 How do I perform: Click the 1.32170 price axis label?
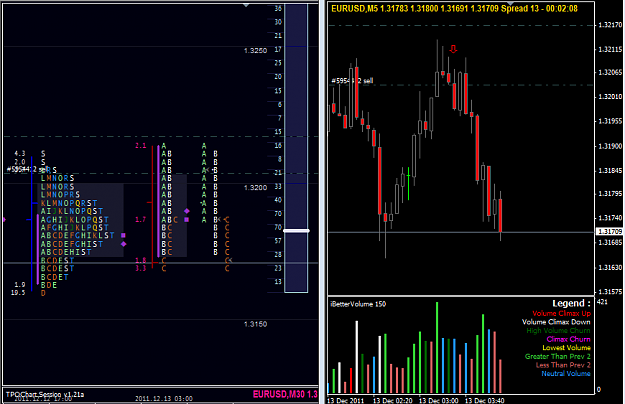point(610,25)
